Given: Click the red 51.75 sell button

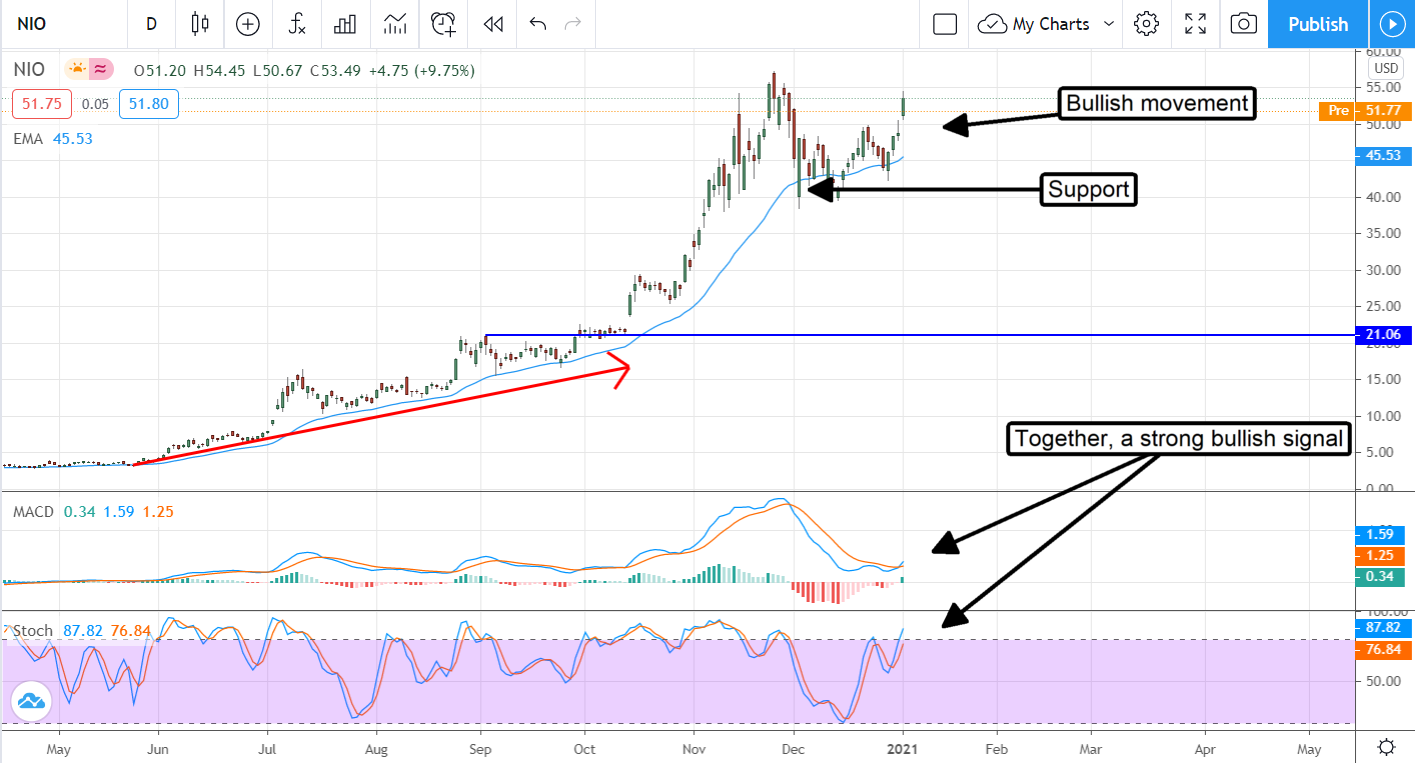Looking at the screenshot, I should click(x=42, y=104).
